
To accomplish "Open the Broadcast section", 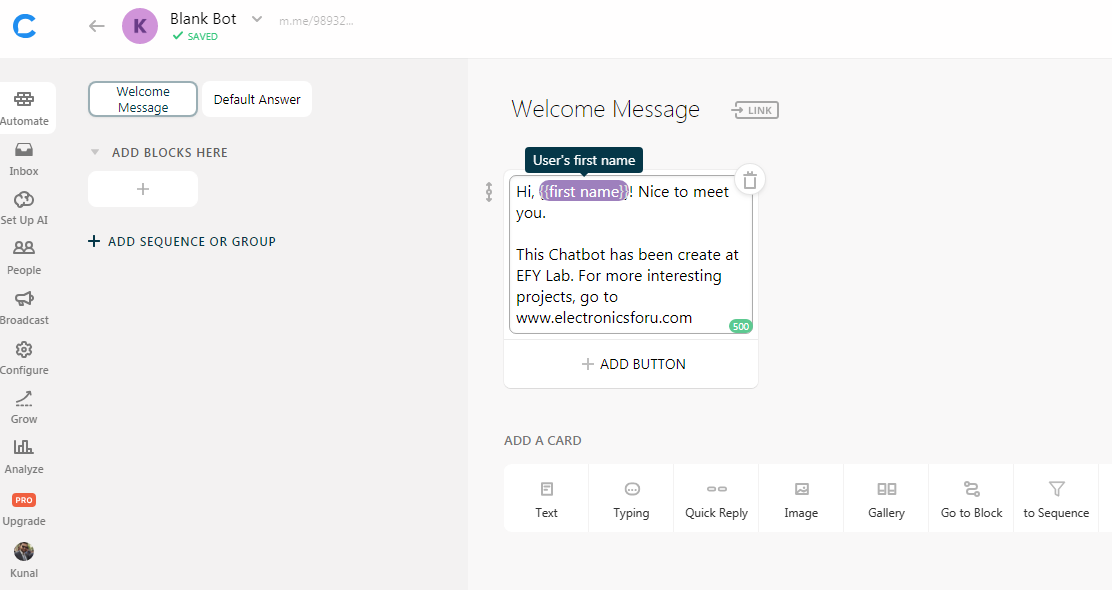I will [x=24, y=307].
